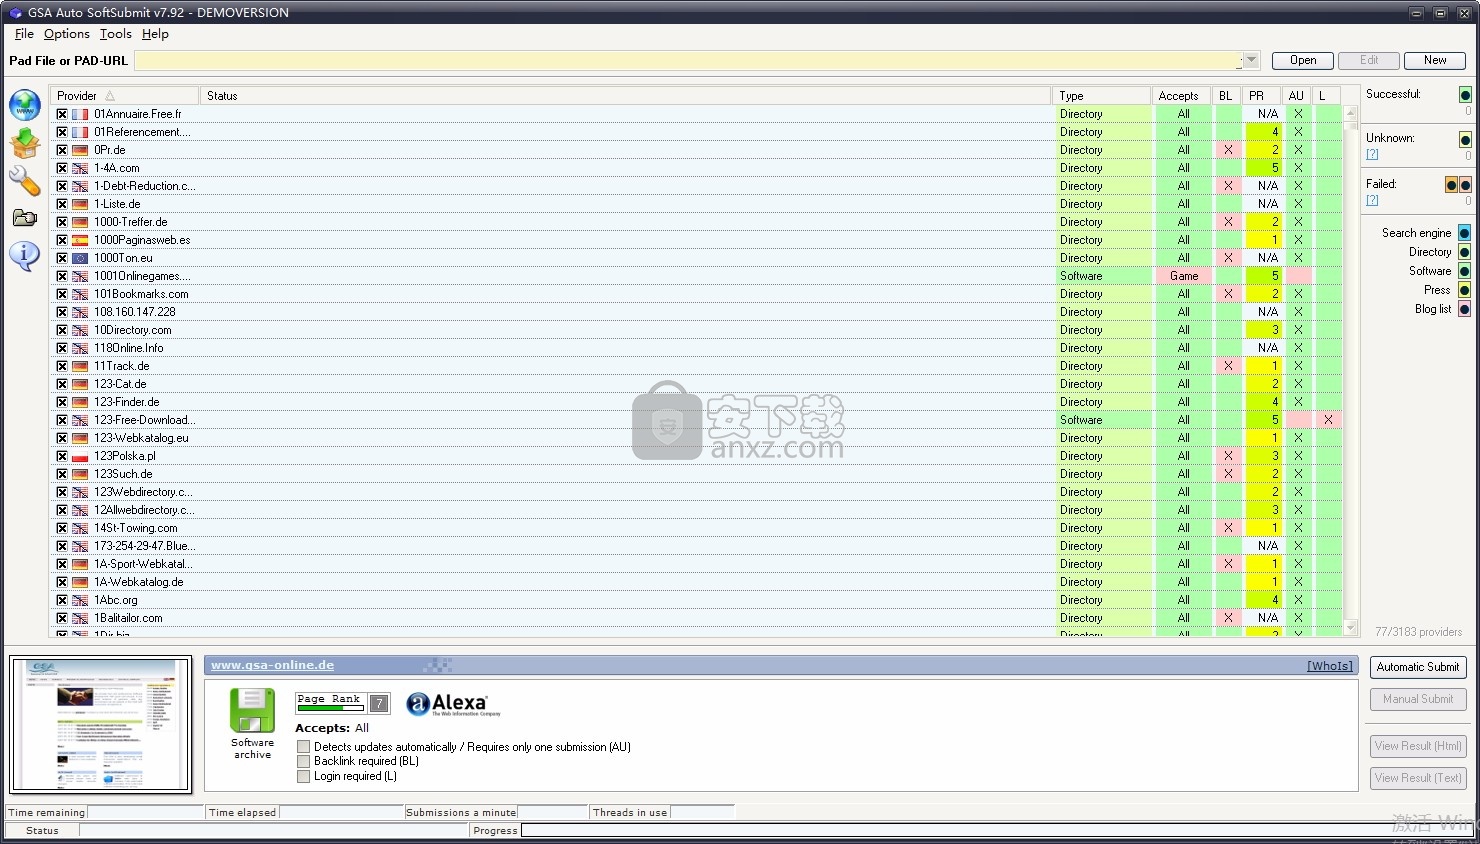The width and height of the screenshot is (1480, 844).
Task: Open the Pad File URL dropdown arrow
Action: click(1251, 61)
